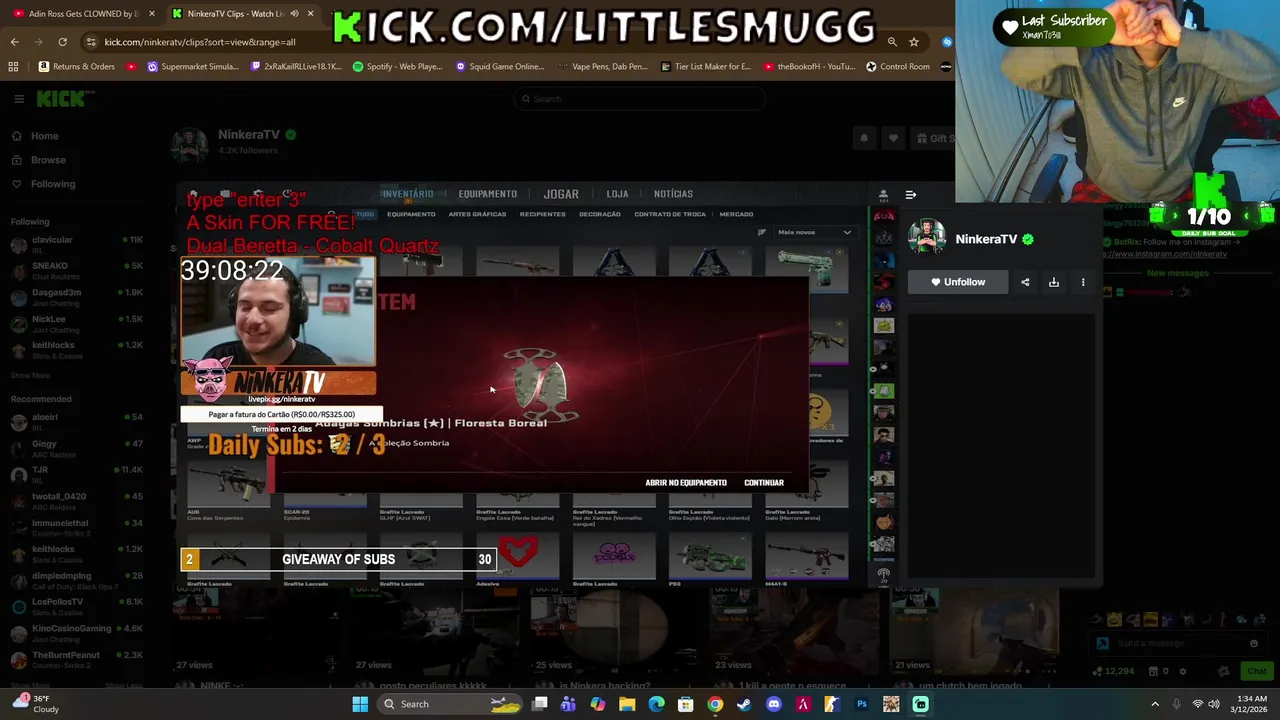This screenshot has width=1280, height=720.
Task: Open Spotify - Web Player bookmark
Action: [x=397, y=67]
